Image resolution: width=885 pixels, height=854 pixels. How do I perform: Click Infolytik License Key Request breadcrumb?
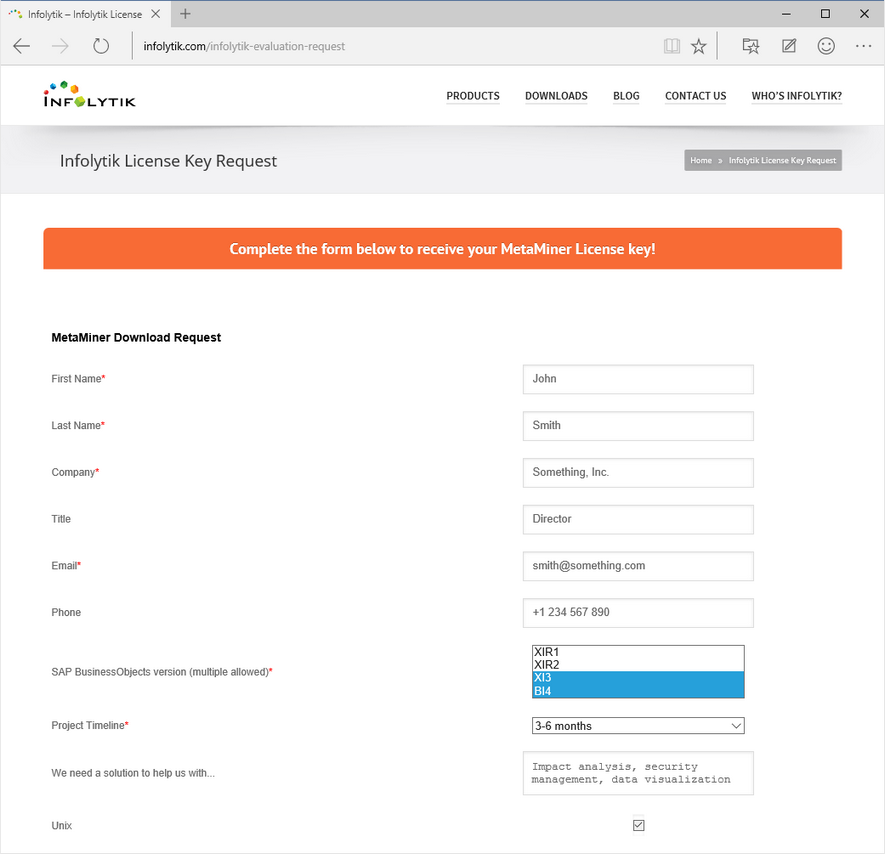coord(782,160)
